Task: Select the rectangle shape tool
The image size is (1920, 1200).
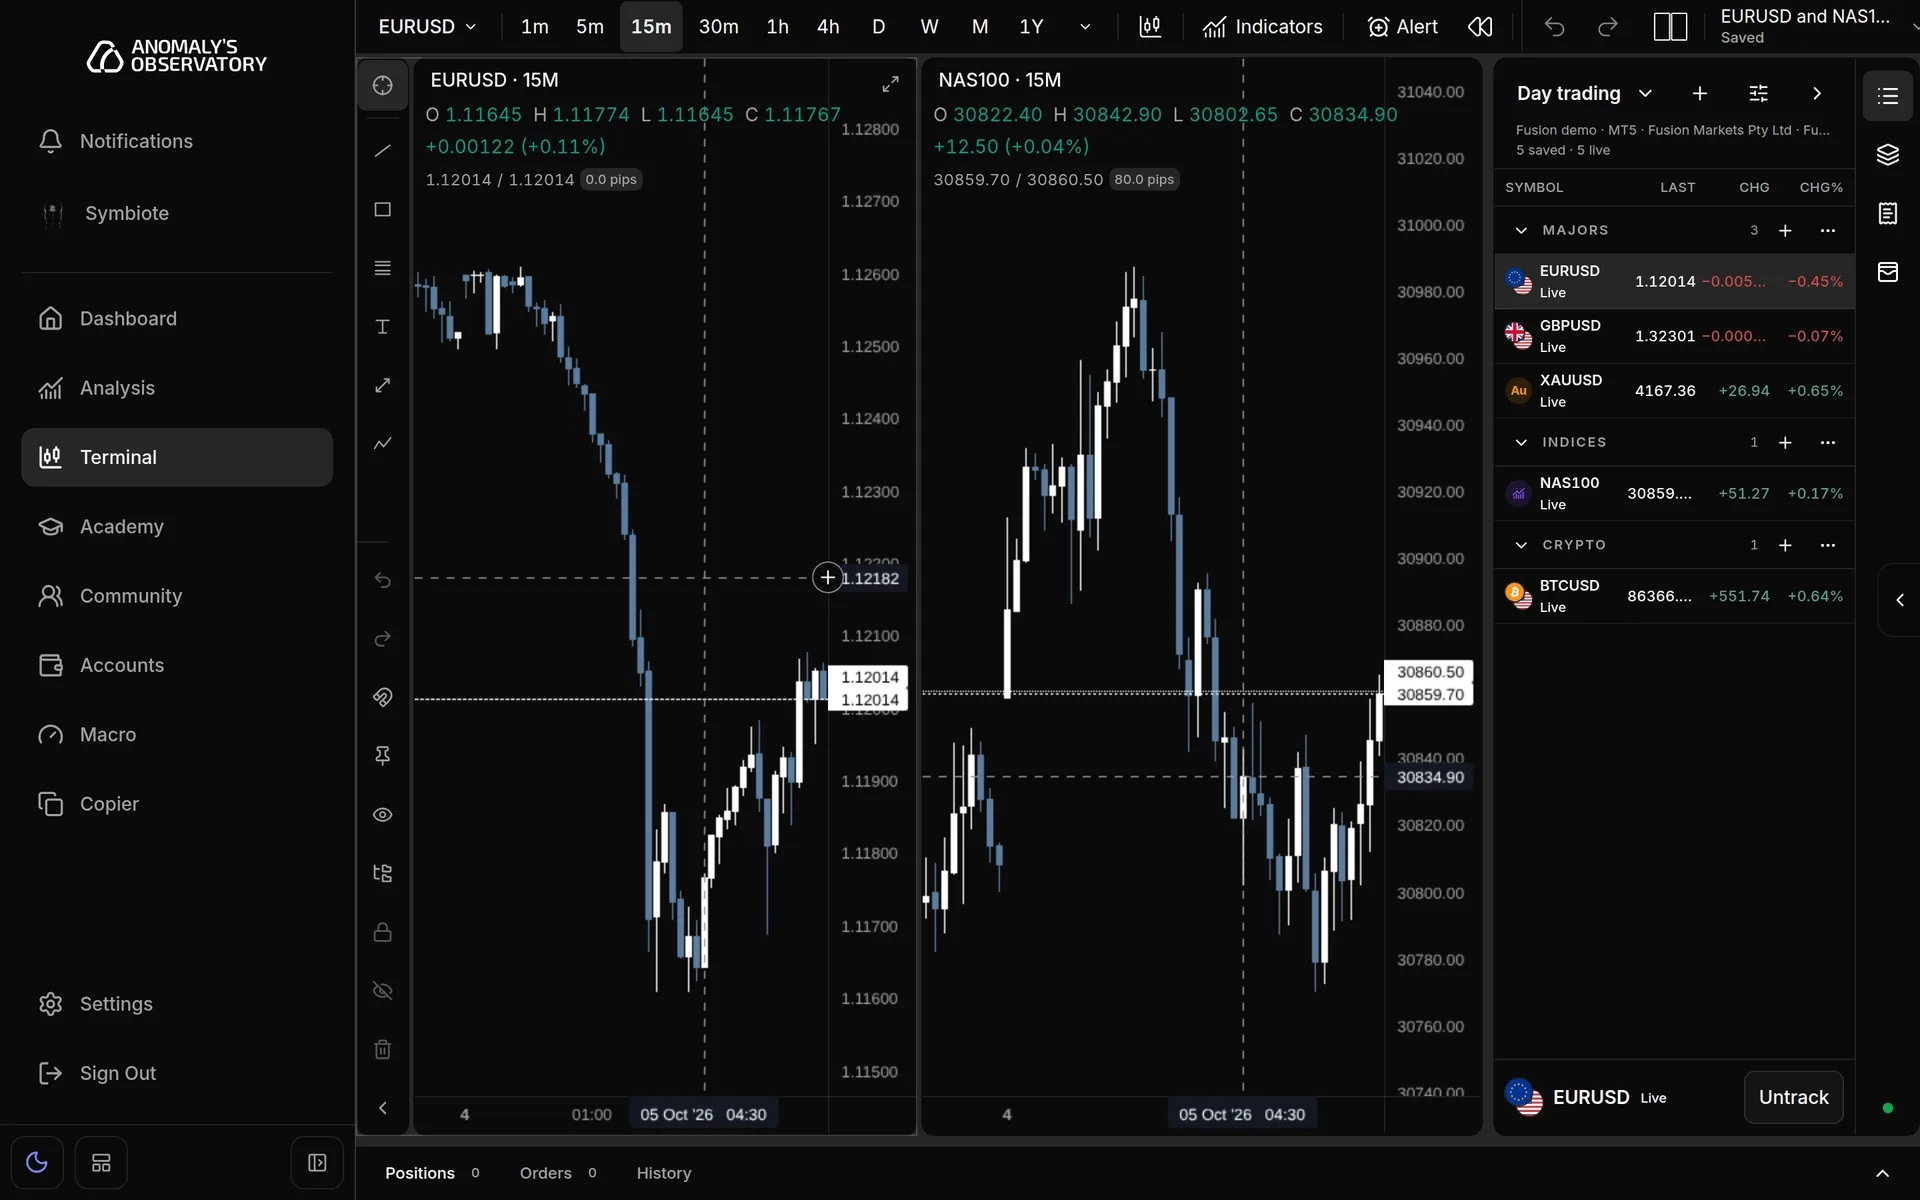Action: coord(383,209)
